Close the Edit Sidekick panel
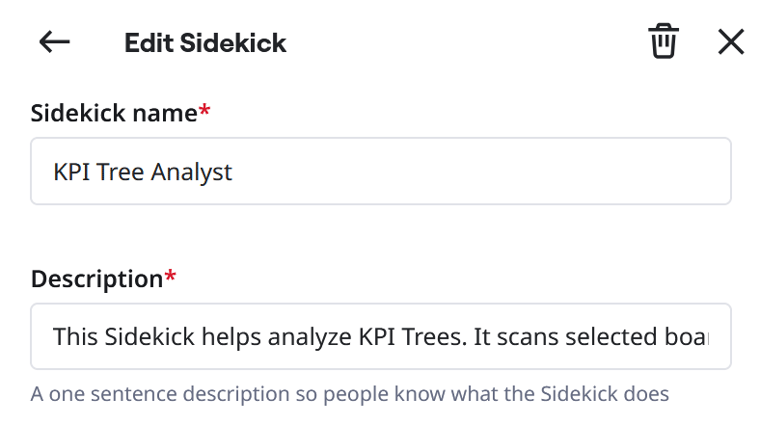The width and height of the screenshot is (760, 425). click(731, 42)
